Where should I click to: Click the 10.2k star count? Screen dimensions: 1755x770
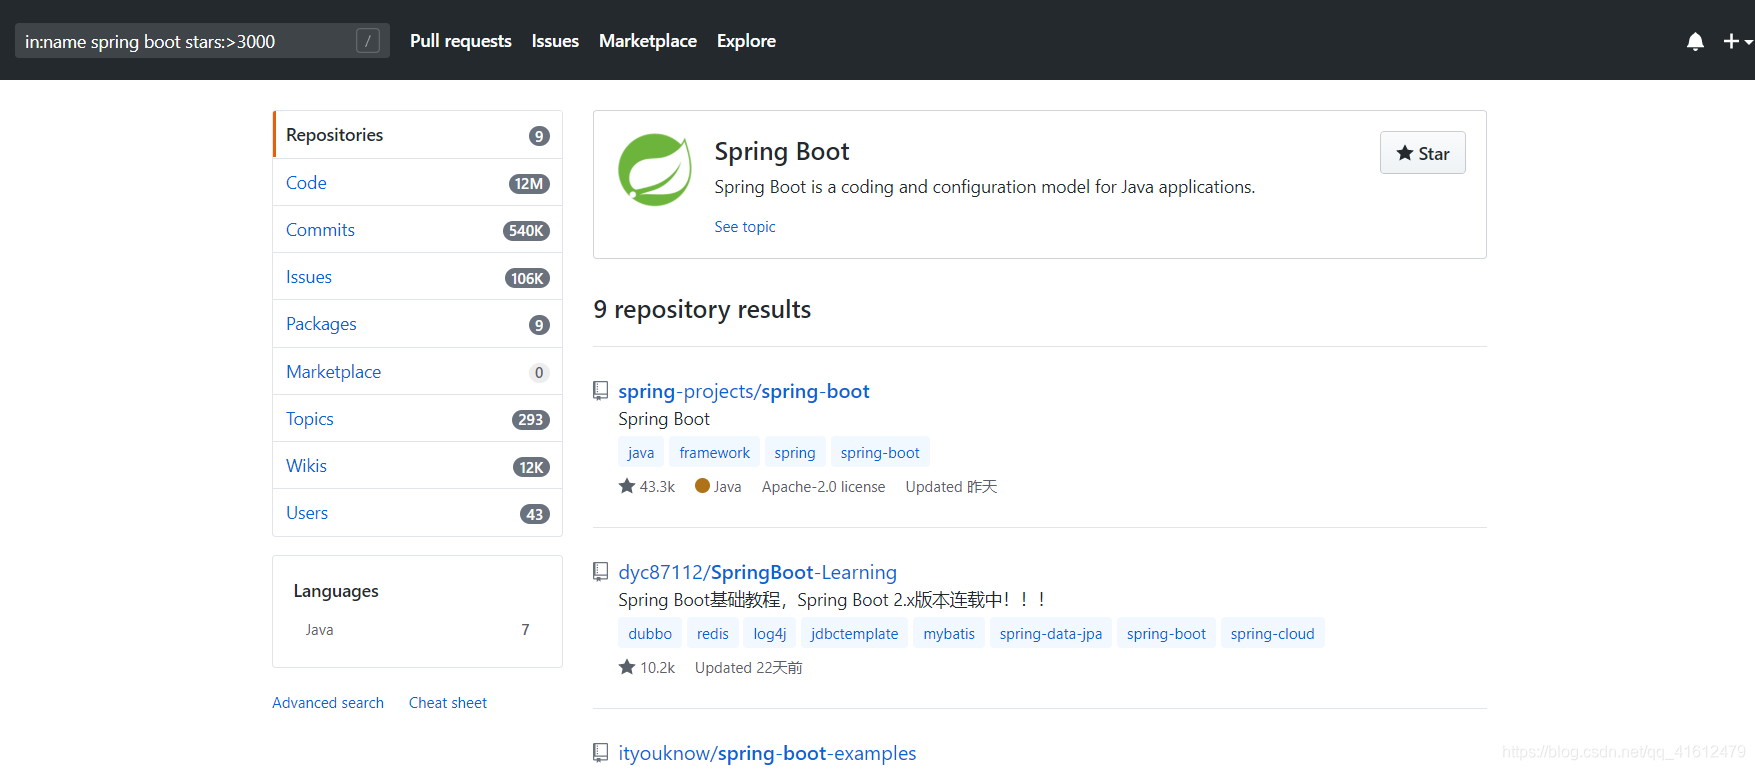tap(647, 667)
